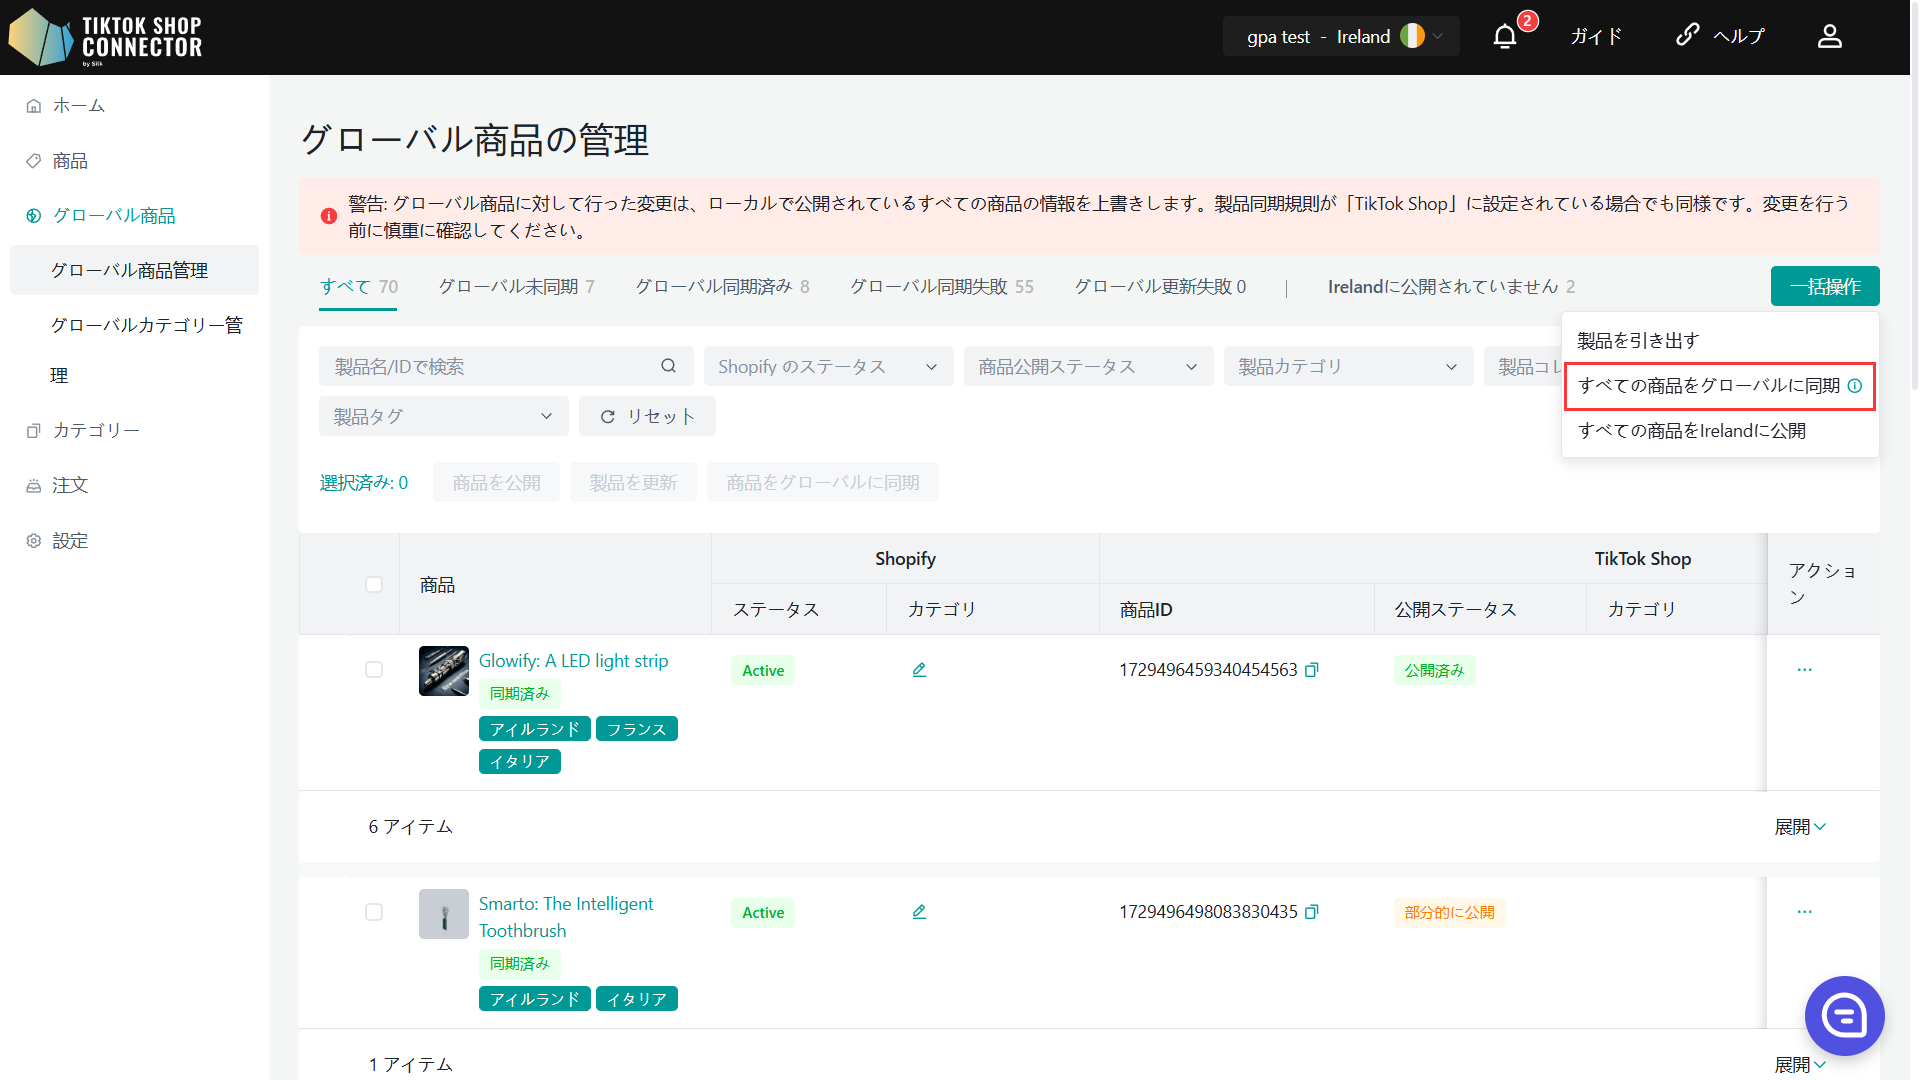This screenshot has width=1920, height=1080.
Task: Open the chat support bubble icon
Action: (1843, 1015)
